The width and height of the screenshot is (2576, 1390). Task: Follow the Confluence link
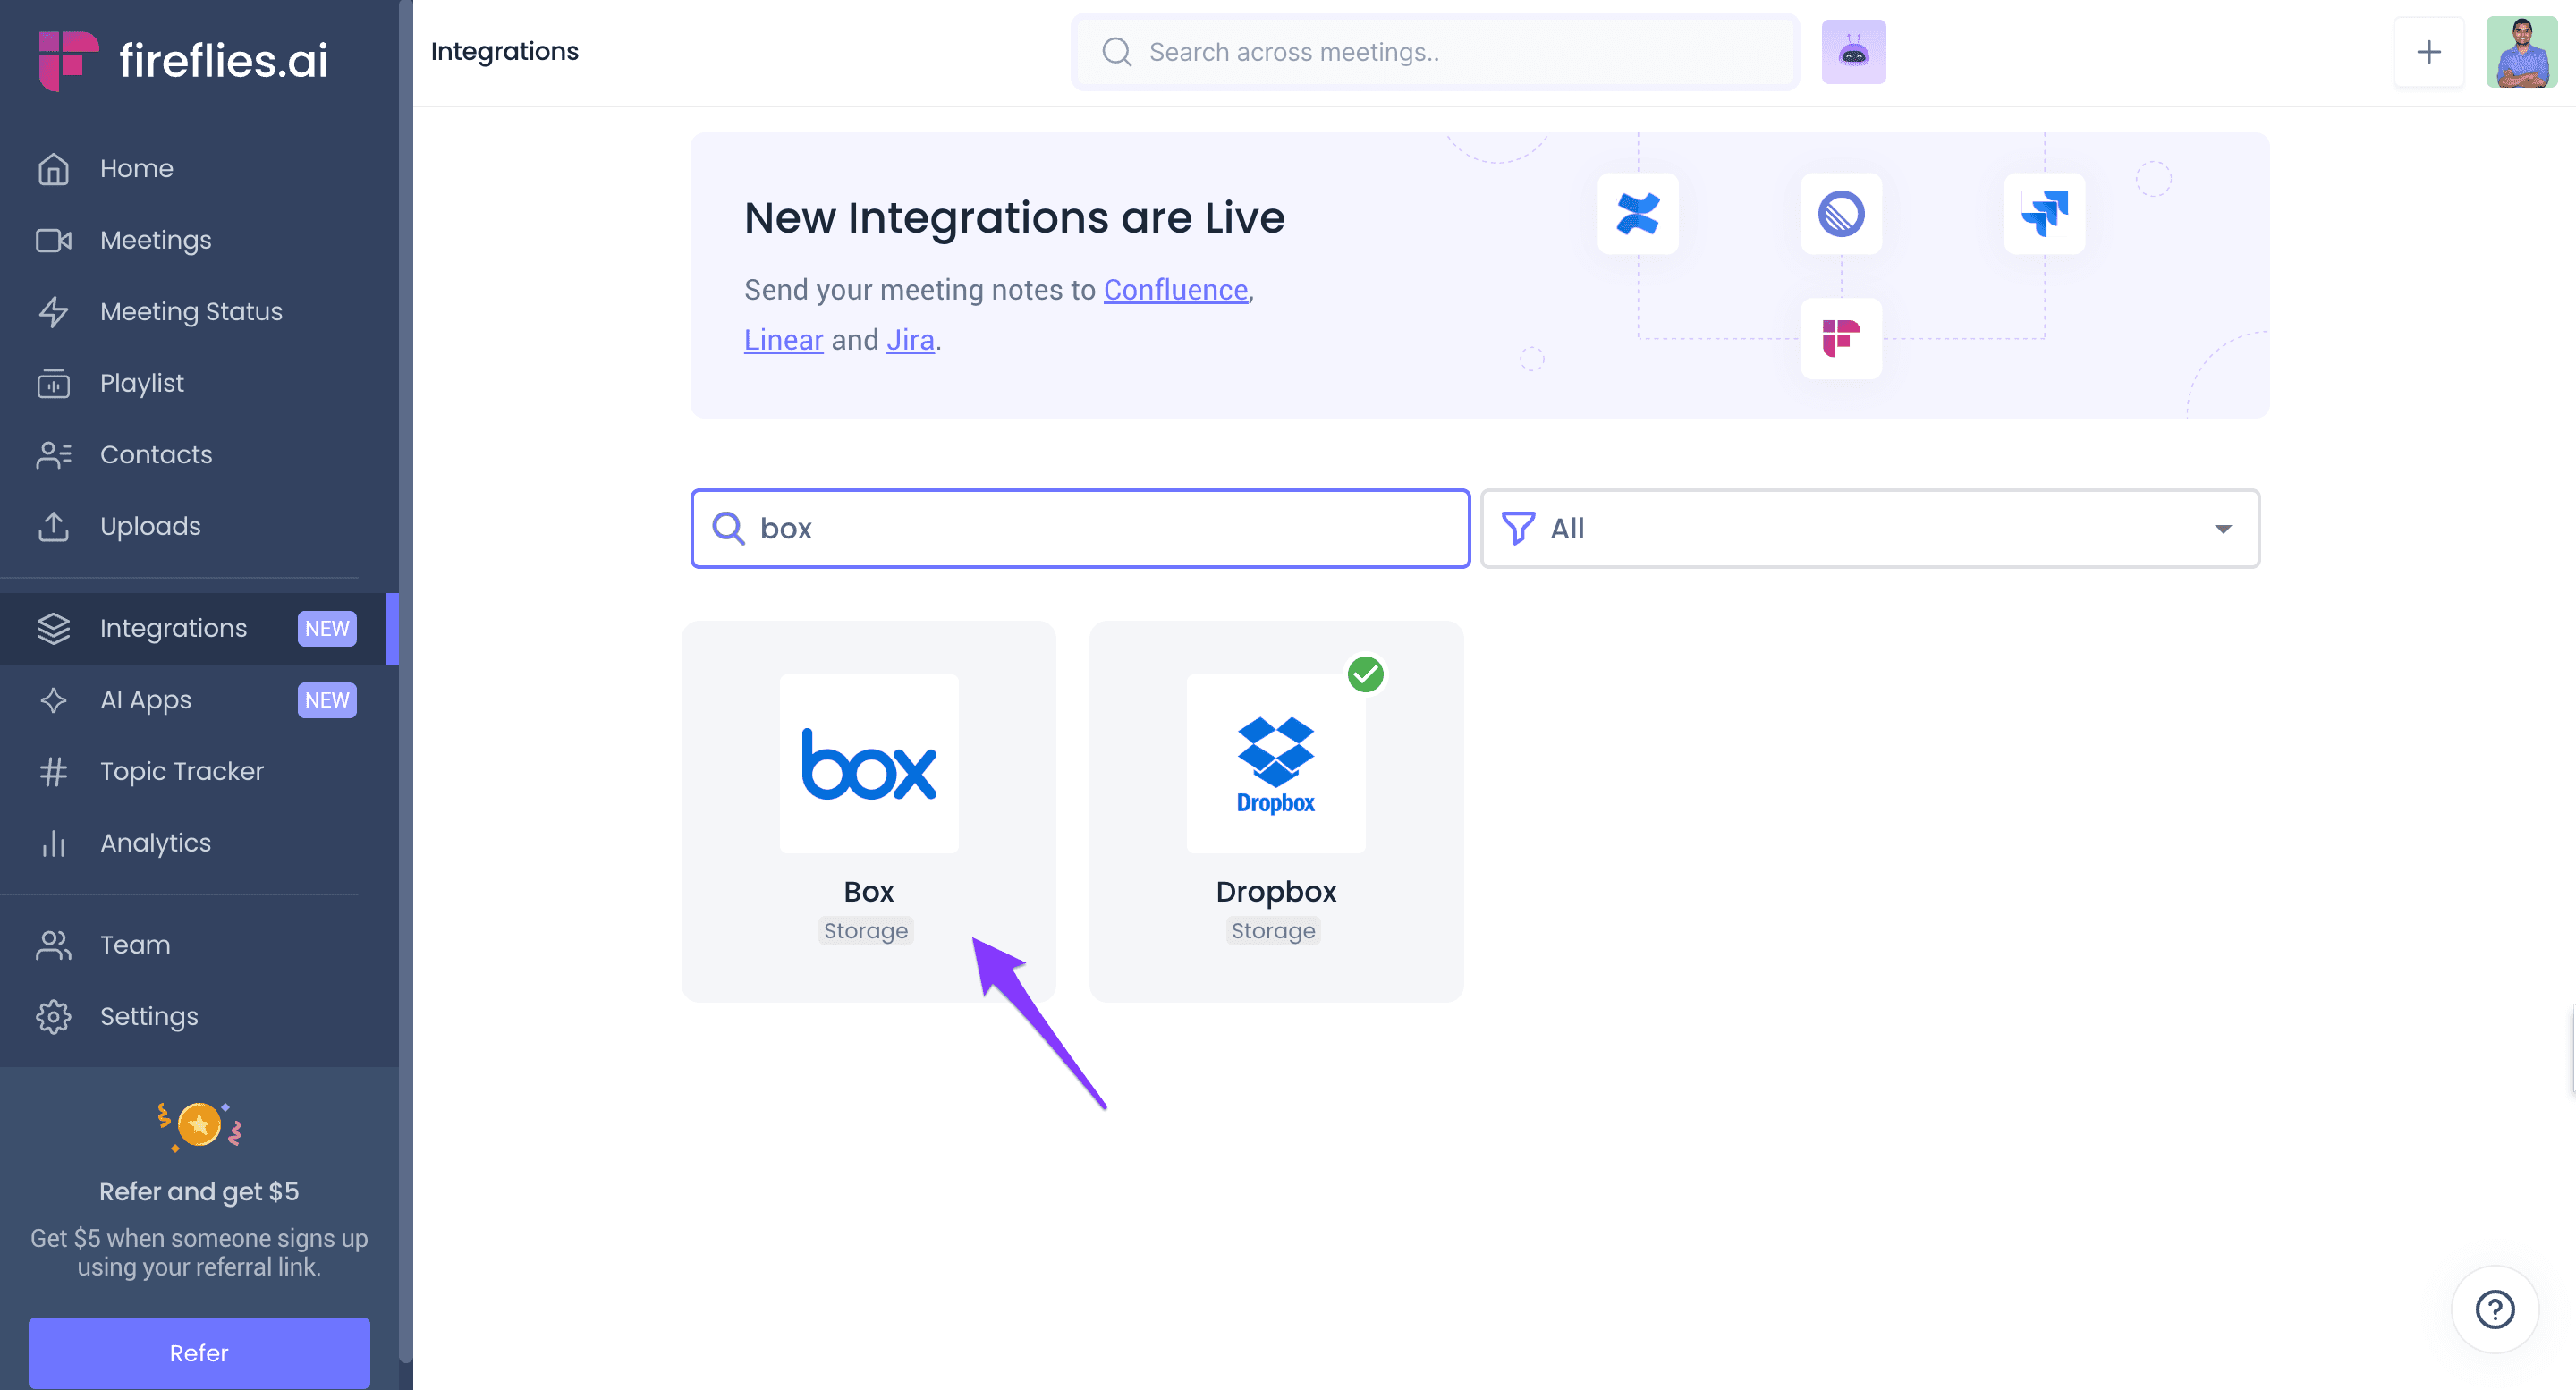[x=1175, y=290]
